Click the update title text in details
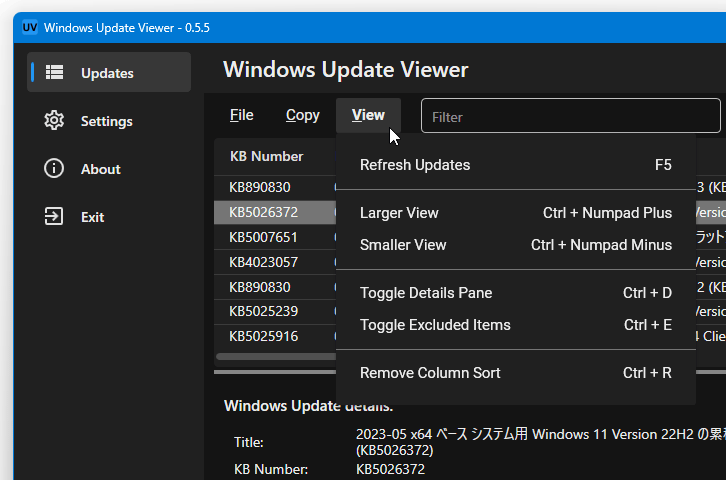Image resolution: width=726 pixels, height=480 pixels. pos(540,442)
